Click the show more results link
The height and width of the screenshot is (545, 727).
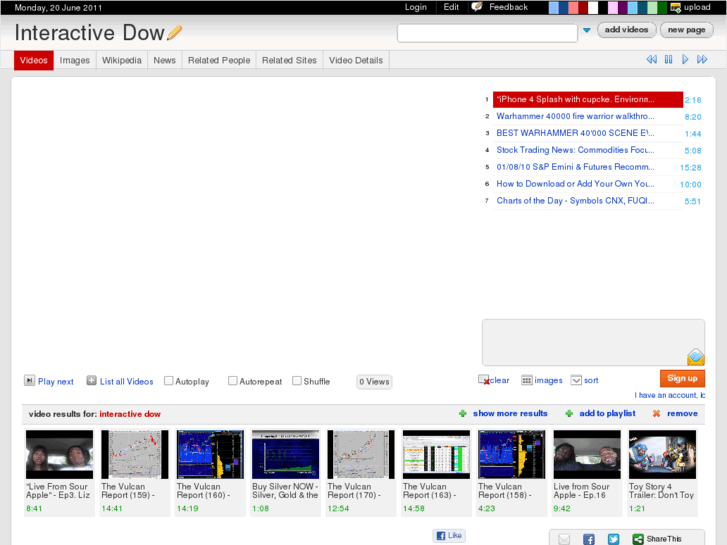[510, 413]
